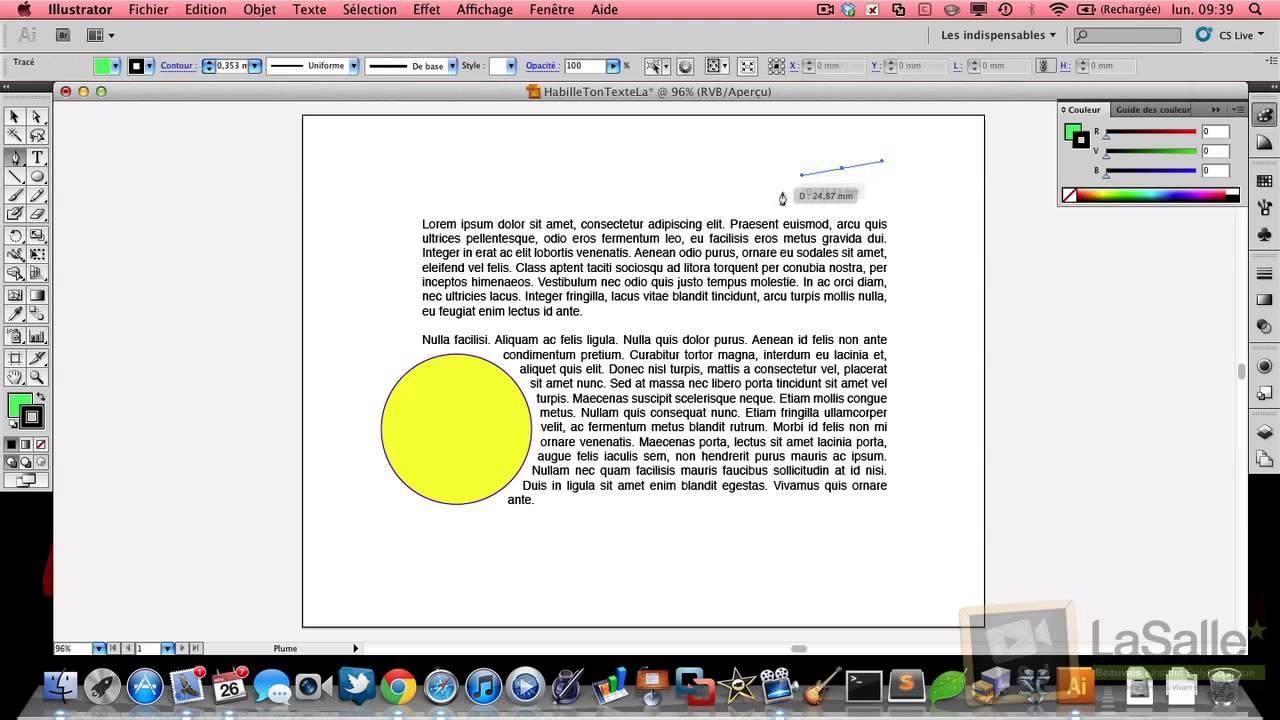Select the Eraser tool

[37, 214]
